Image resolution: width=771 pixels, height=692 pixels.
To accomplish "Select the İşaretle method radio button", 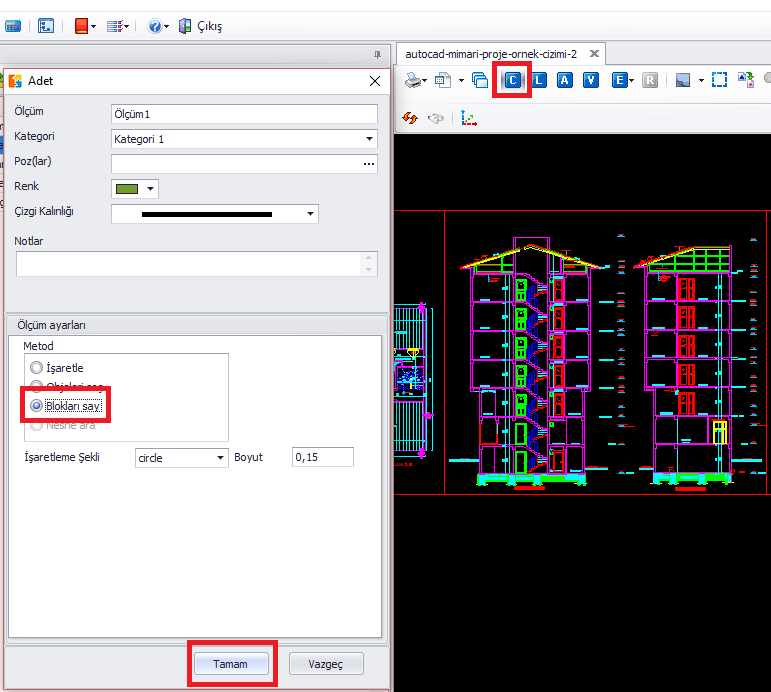I will pos(37,368).
